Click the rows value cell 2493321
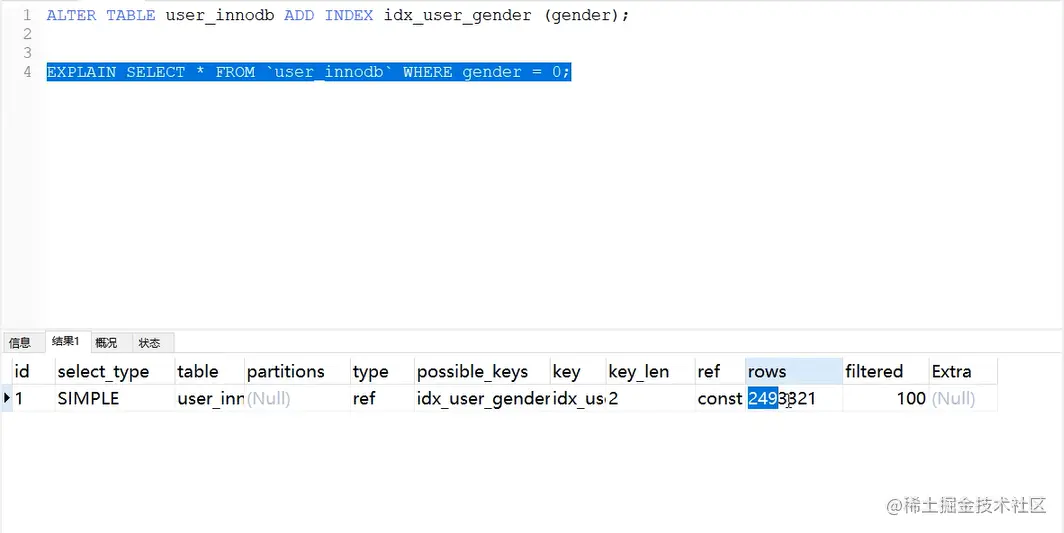 [x=794, y=399]
